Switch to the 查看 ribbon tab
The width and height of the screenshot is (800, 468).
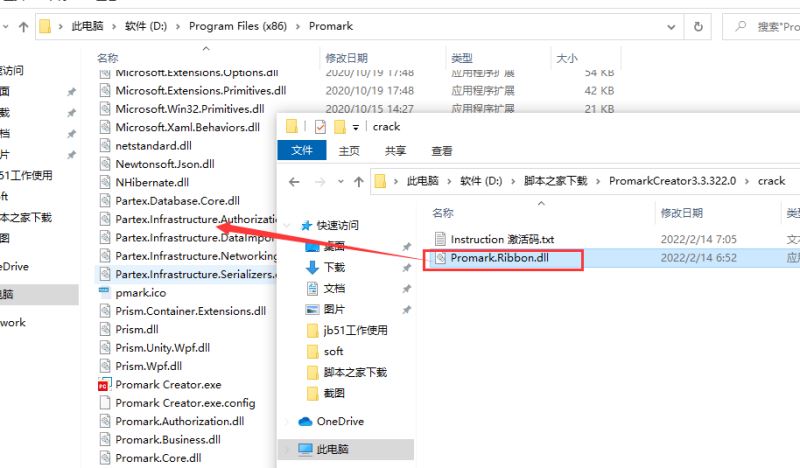pos(442,151)
